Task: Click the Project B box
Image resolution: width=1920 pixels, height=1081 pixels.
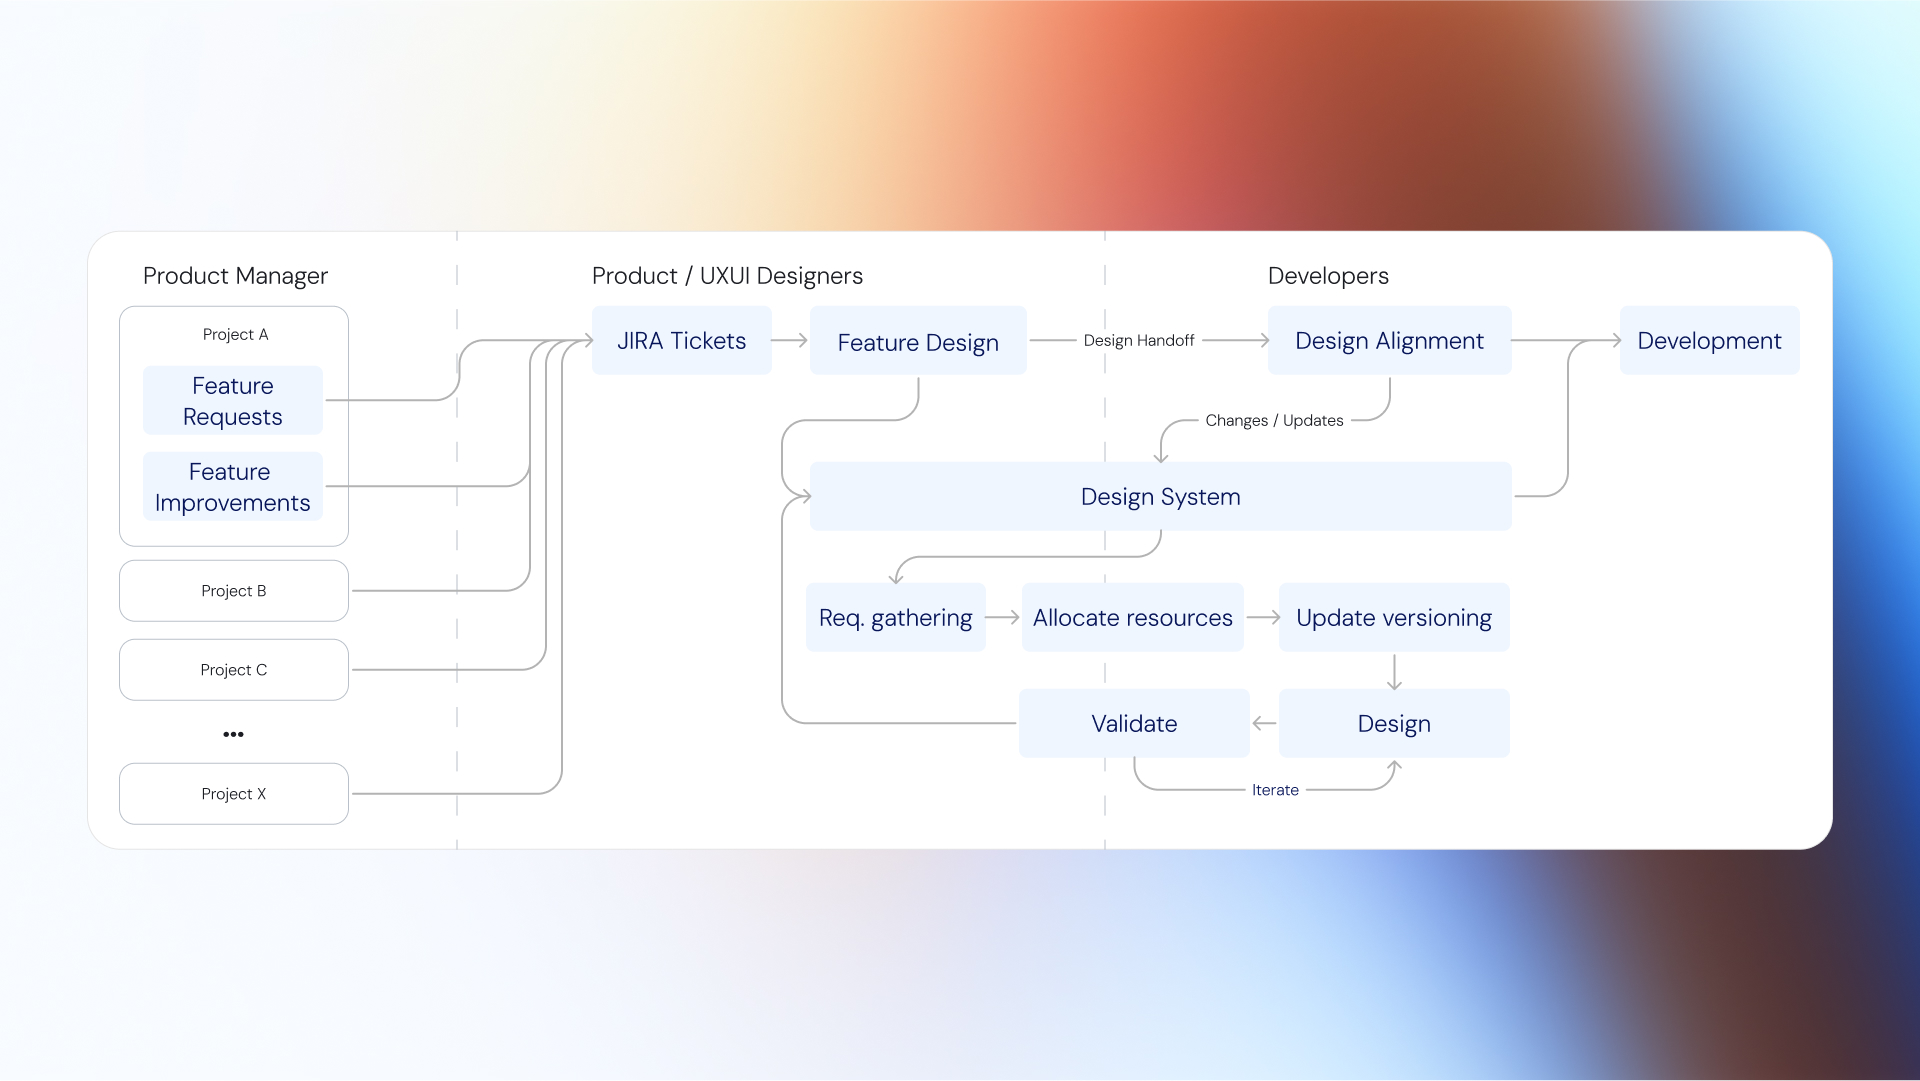Action: [234, 591]
